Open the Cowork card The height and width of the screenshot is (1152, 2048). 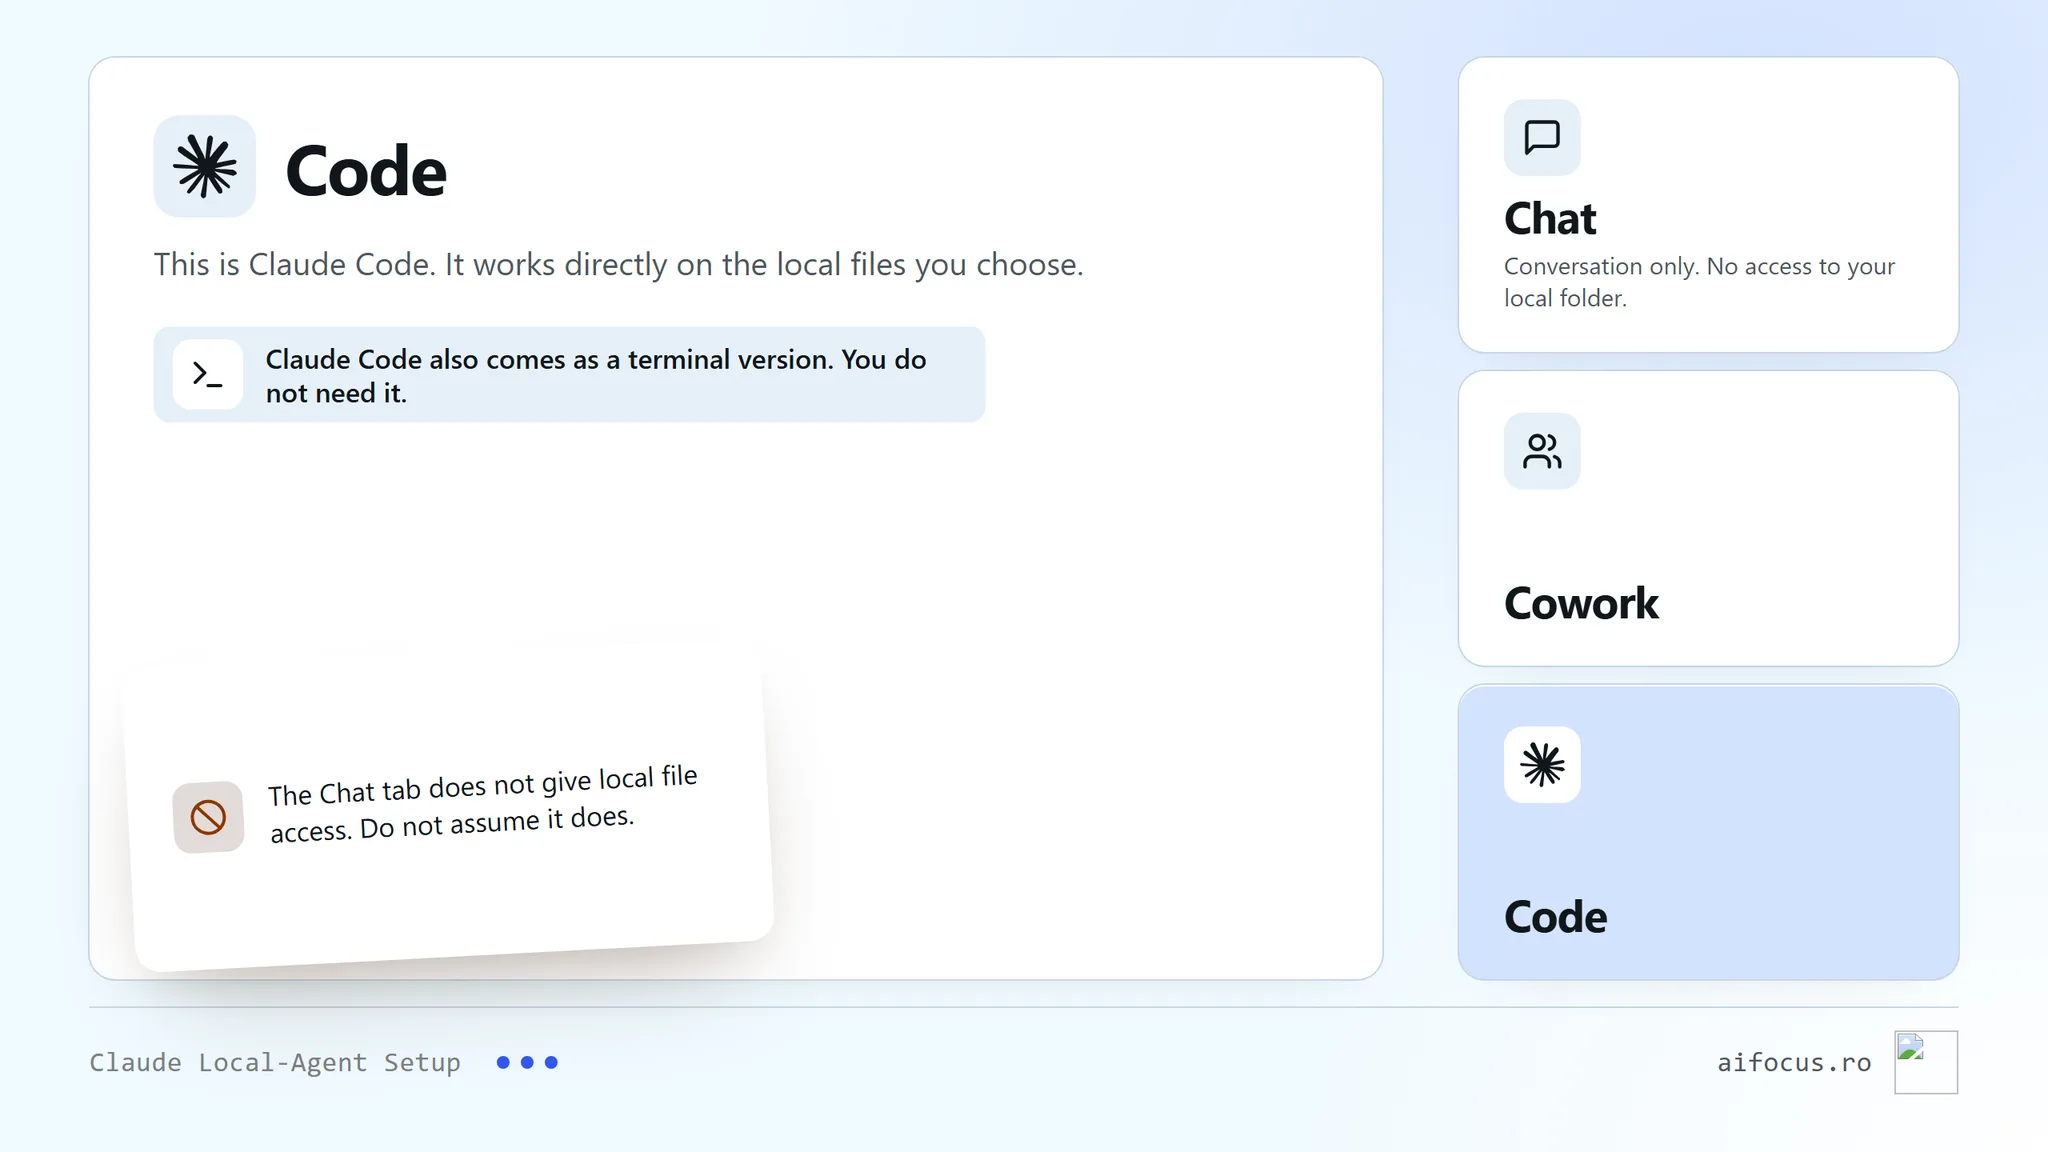pos(1708,518)
